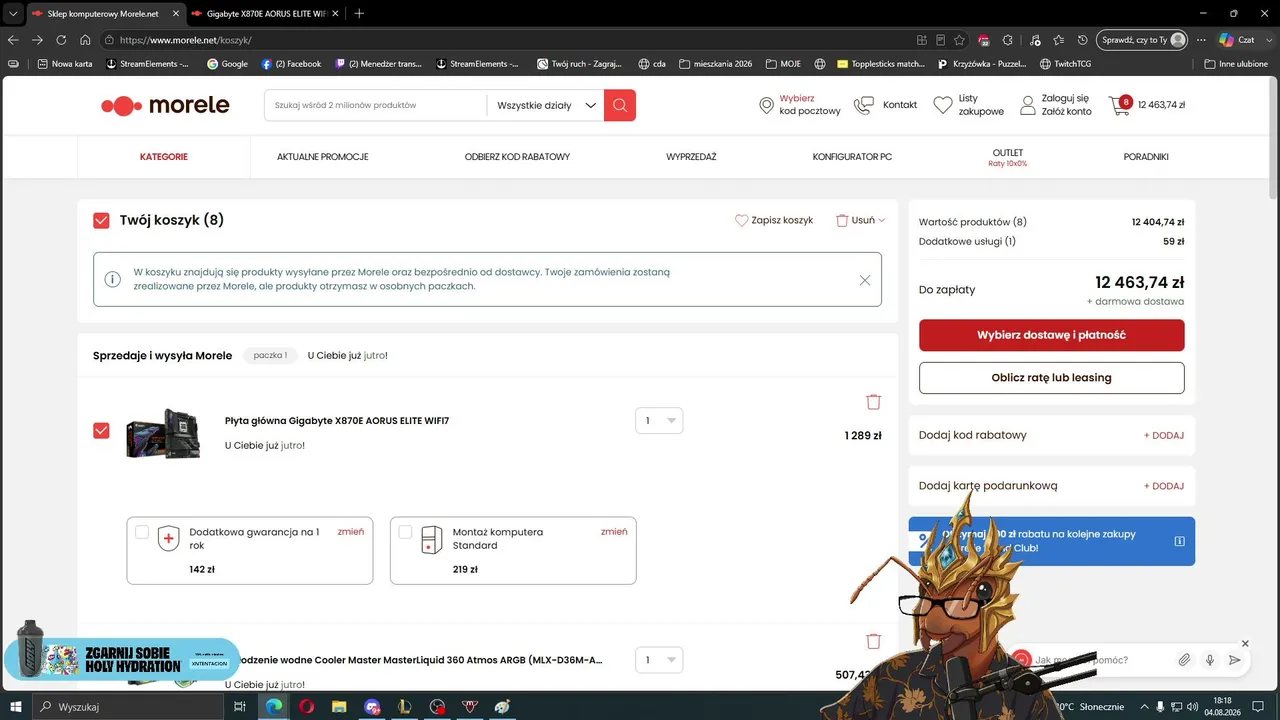1280x720 pixels.
Task: Go to ODBIERZ KOD RABATOWY
Action: coord(517,157)
